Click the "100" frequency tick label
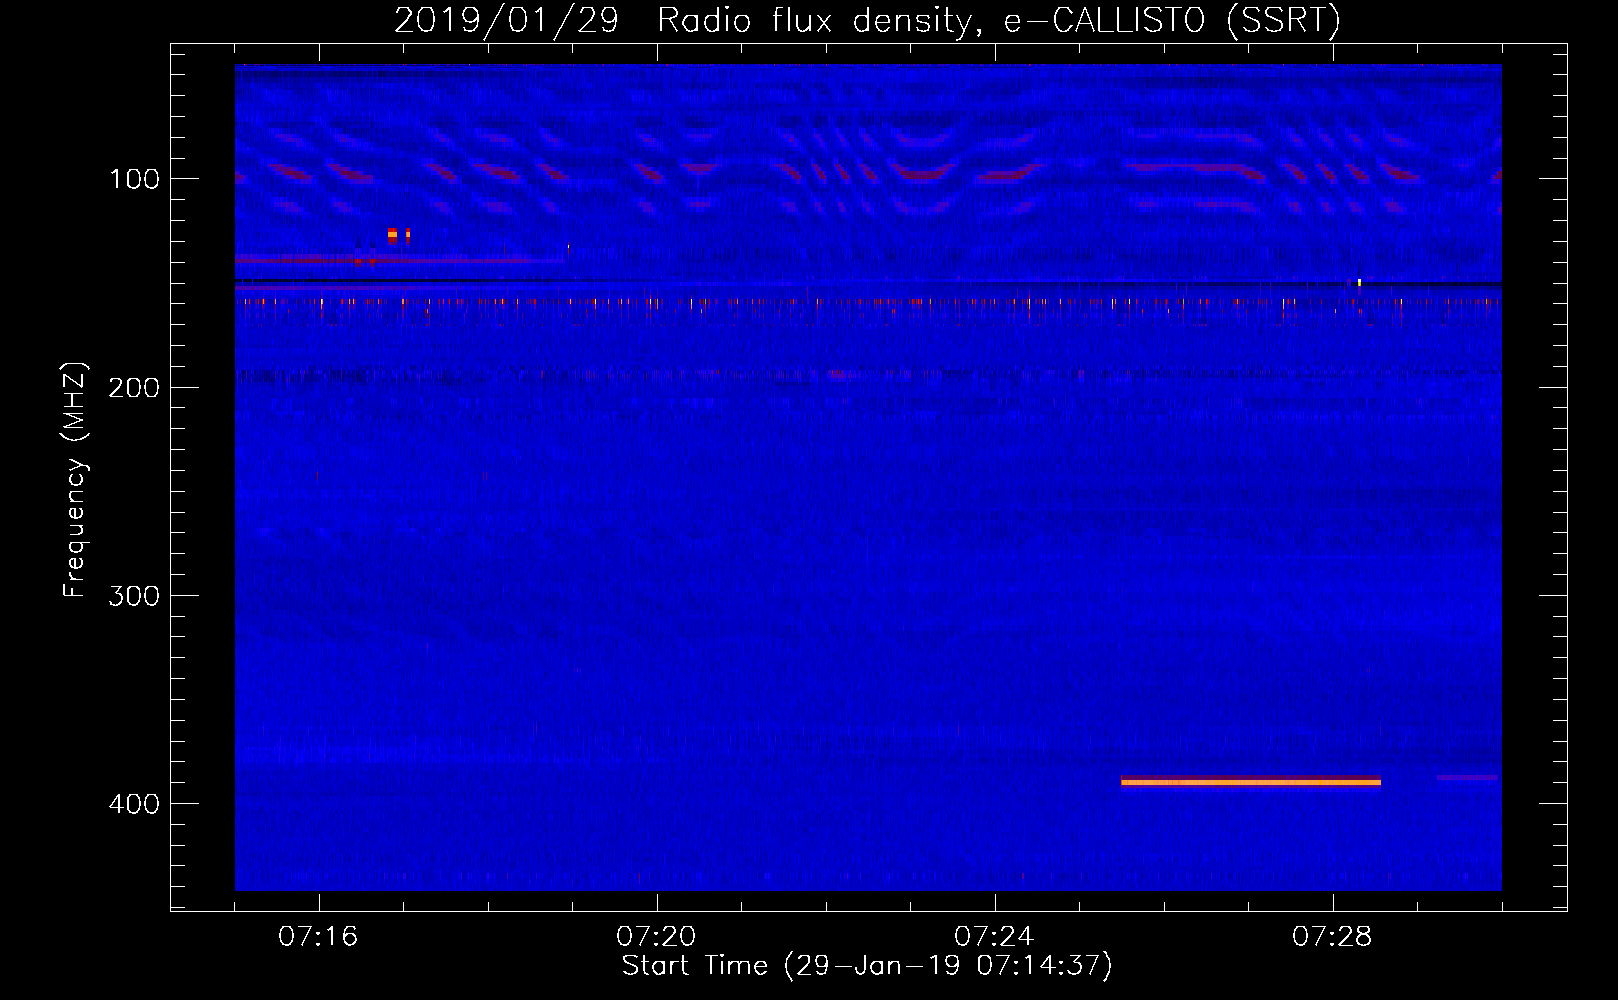Screen dimensions: 1618x1000 [x=135, y=179]
